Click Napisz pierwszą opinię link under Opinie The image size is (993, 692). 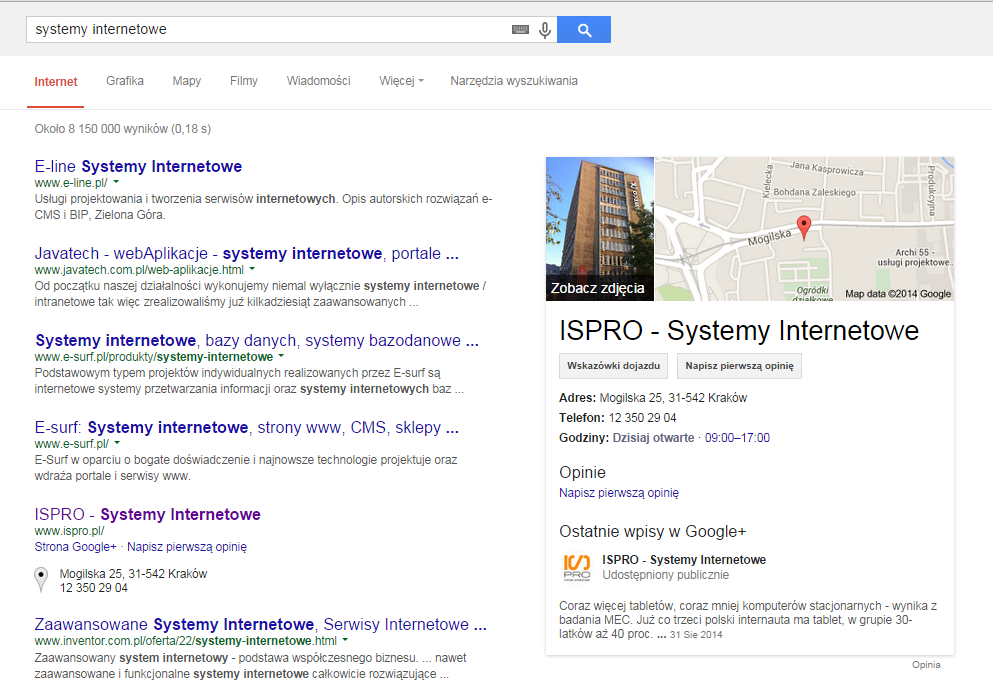(x=619, y=493)
